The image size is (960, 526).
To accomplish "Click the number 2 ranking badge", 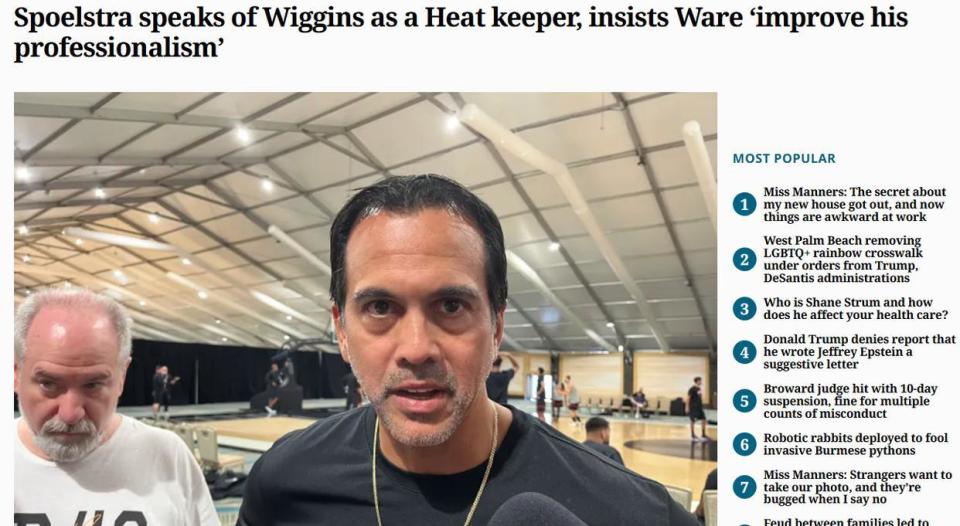I will [744, 260].
